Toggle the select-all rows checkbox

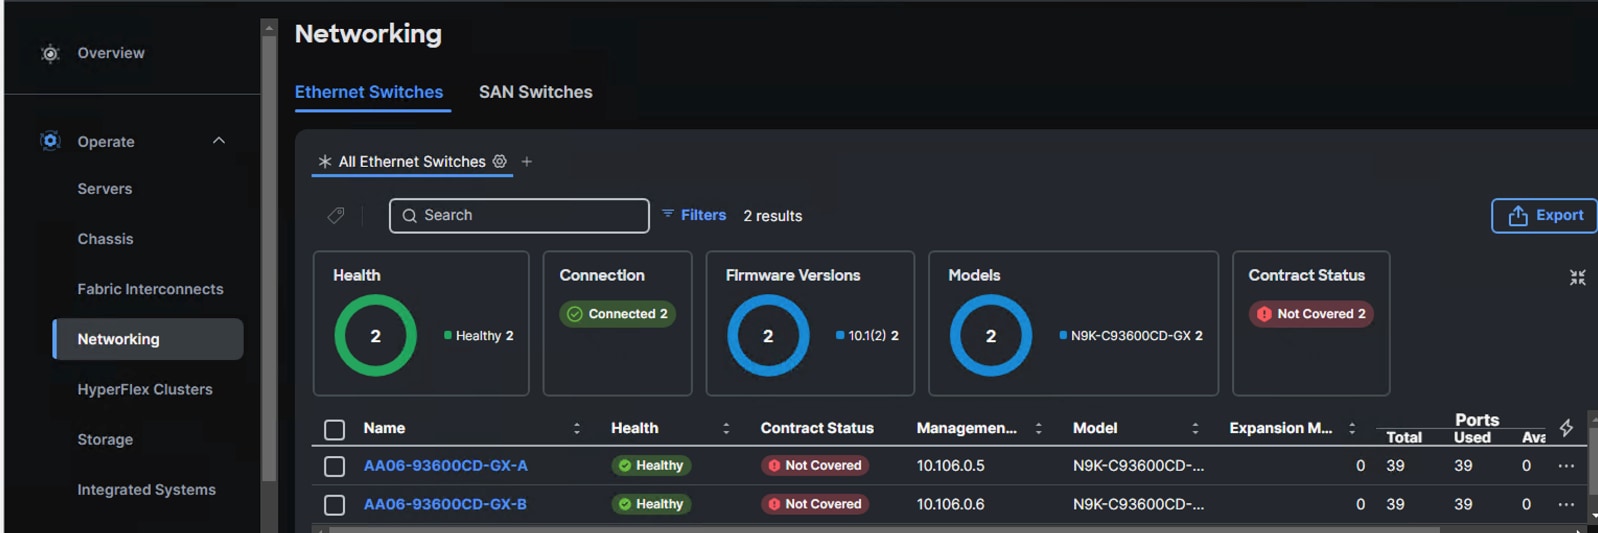point(335,430)
